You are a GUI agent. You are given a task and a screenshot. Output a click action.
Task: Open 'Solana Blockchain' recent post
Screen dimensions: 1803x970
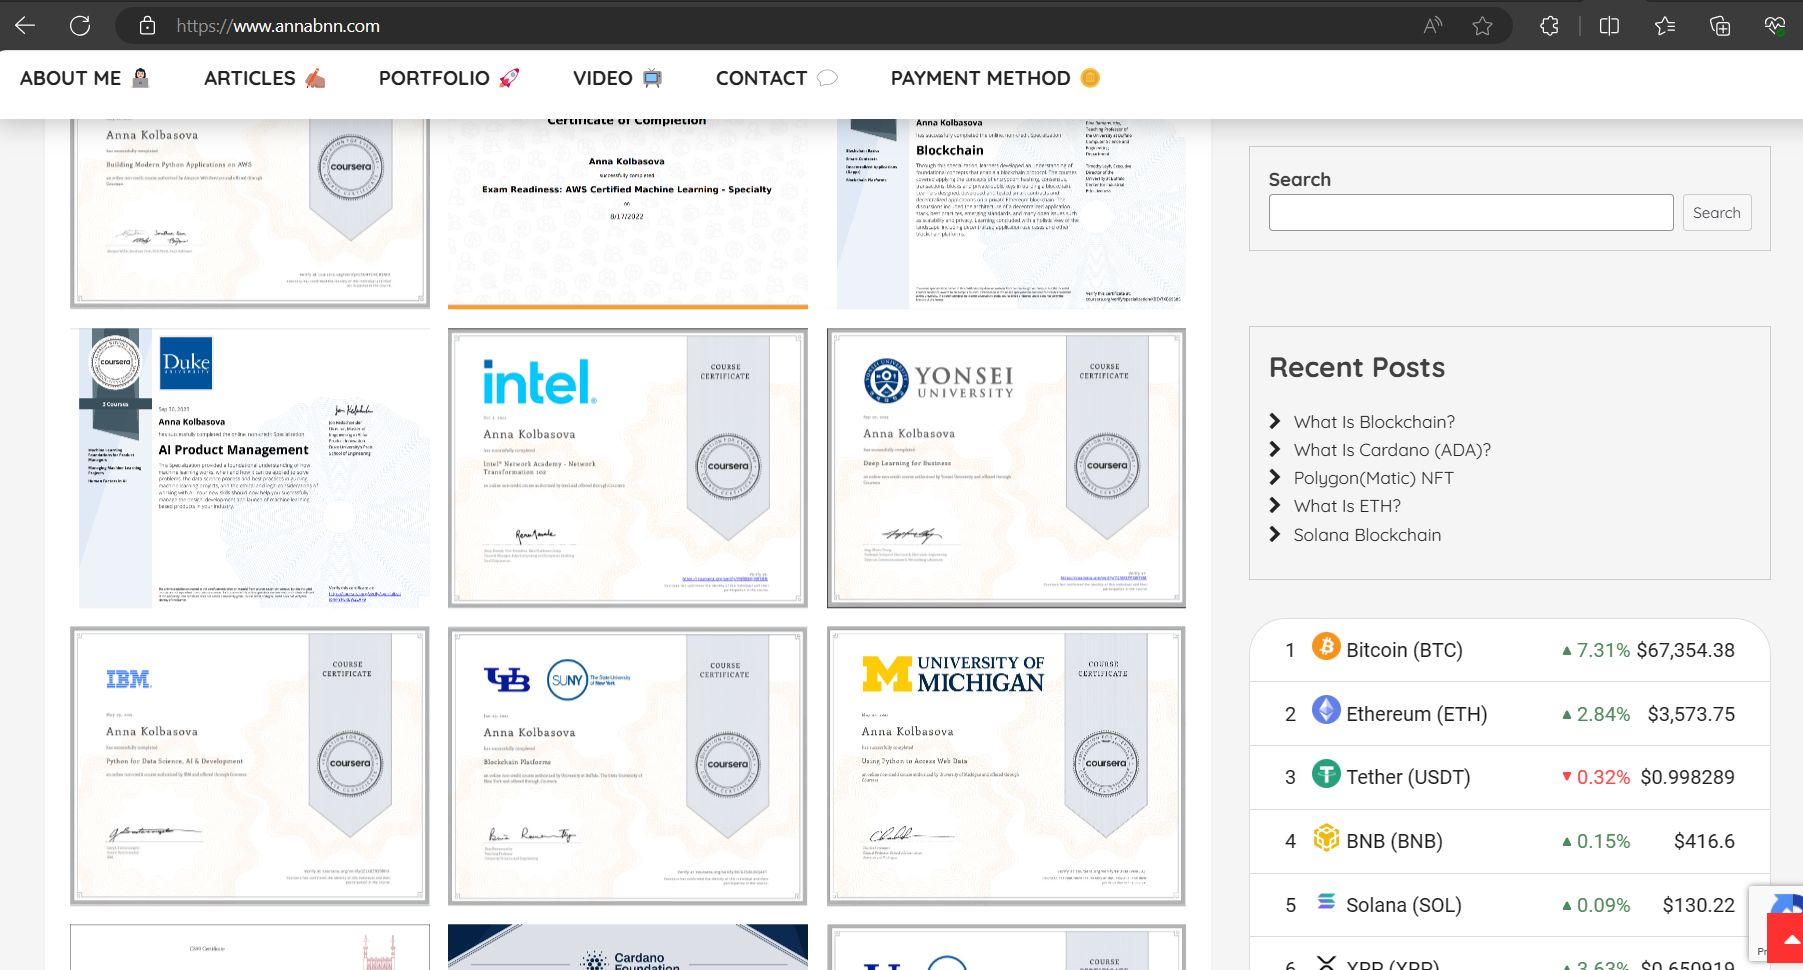1367,535
